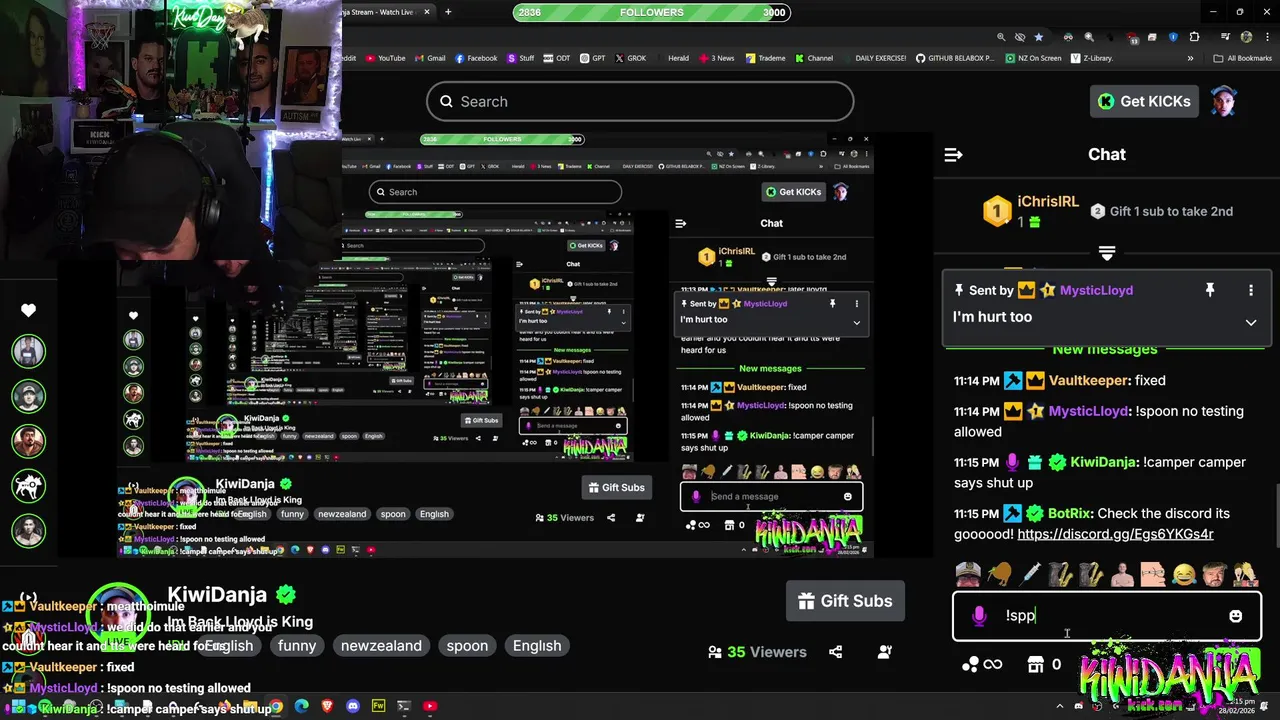Open the NZ On Screen bookmark
This screenshot has width=1280, height=720.
tap(1033, 58)
